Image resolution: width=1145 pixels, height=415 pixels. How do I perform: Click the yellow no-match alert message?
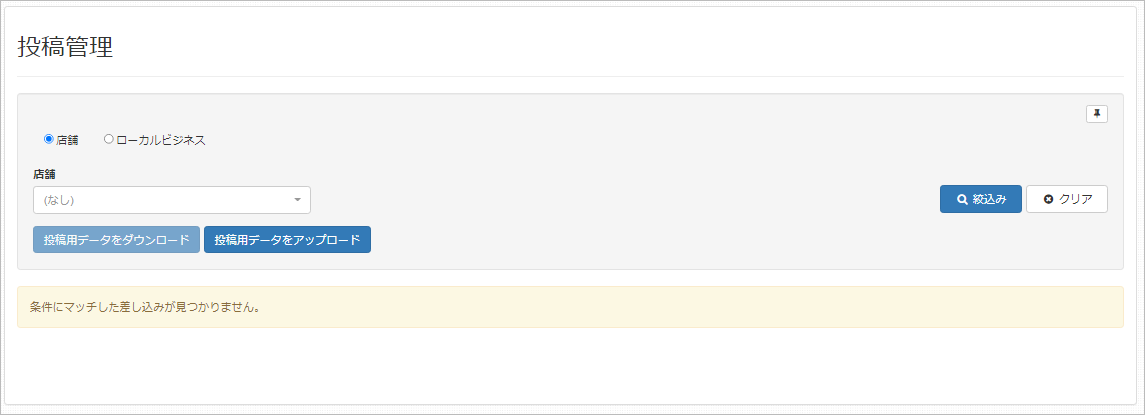[x=570, y=307]
